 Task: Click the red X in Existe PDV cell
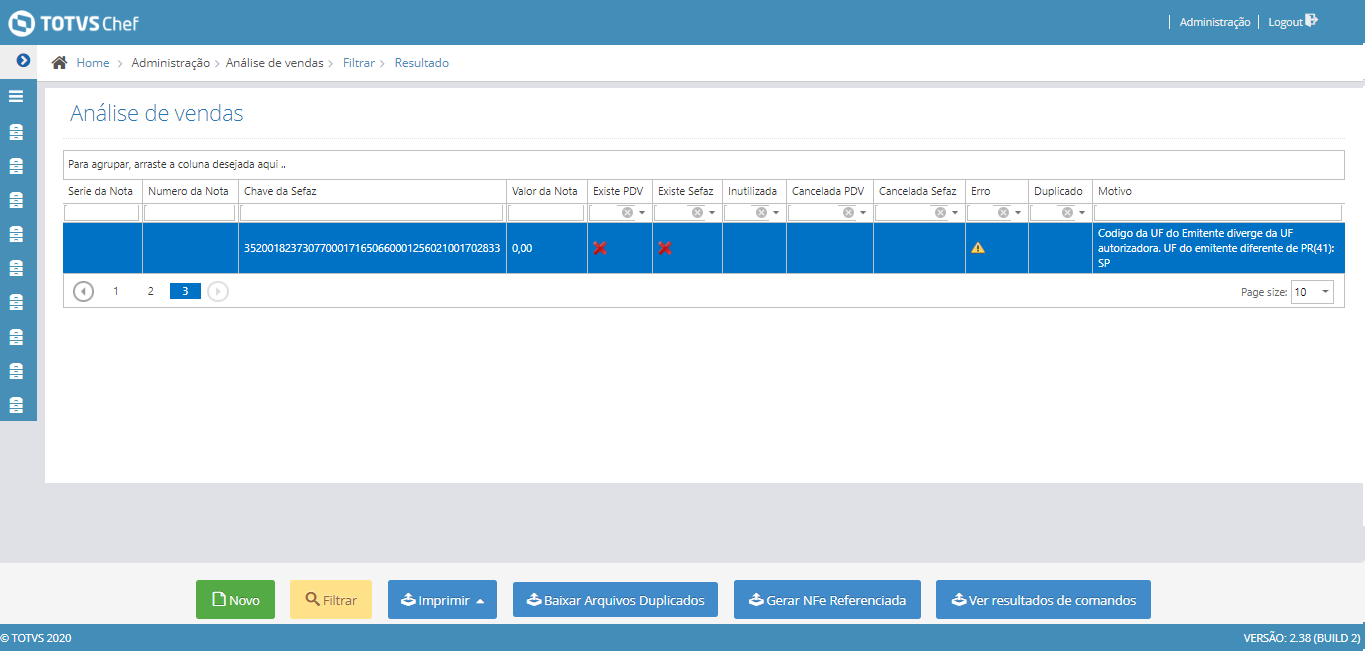point(600,248)
